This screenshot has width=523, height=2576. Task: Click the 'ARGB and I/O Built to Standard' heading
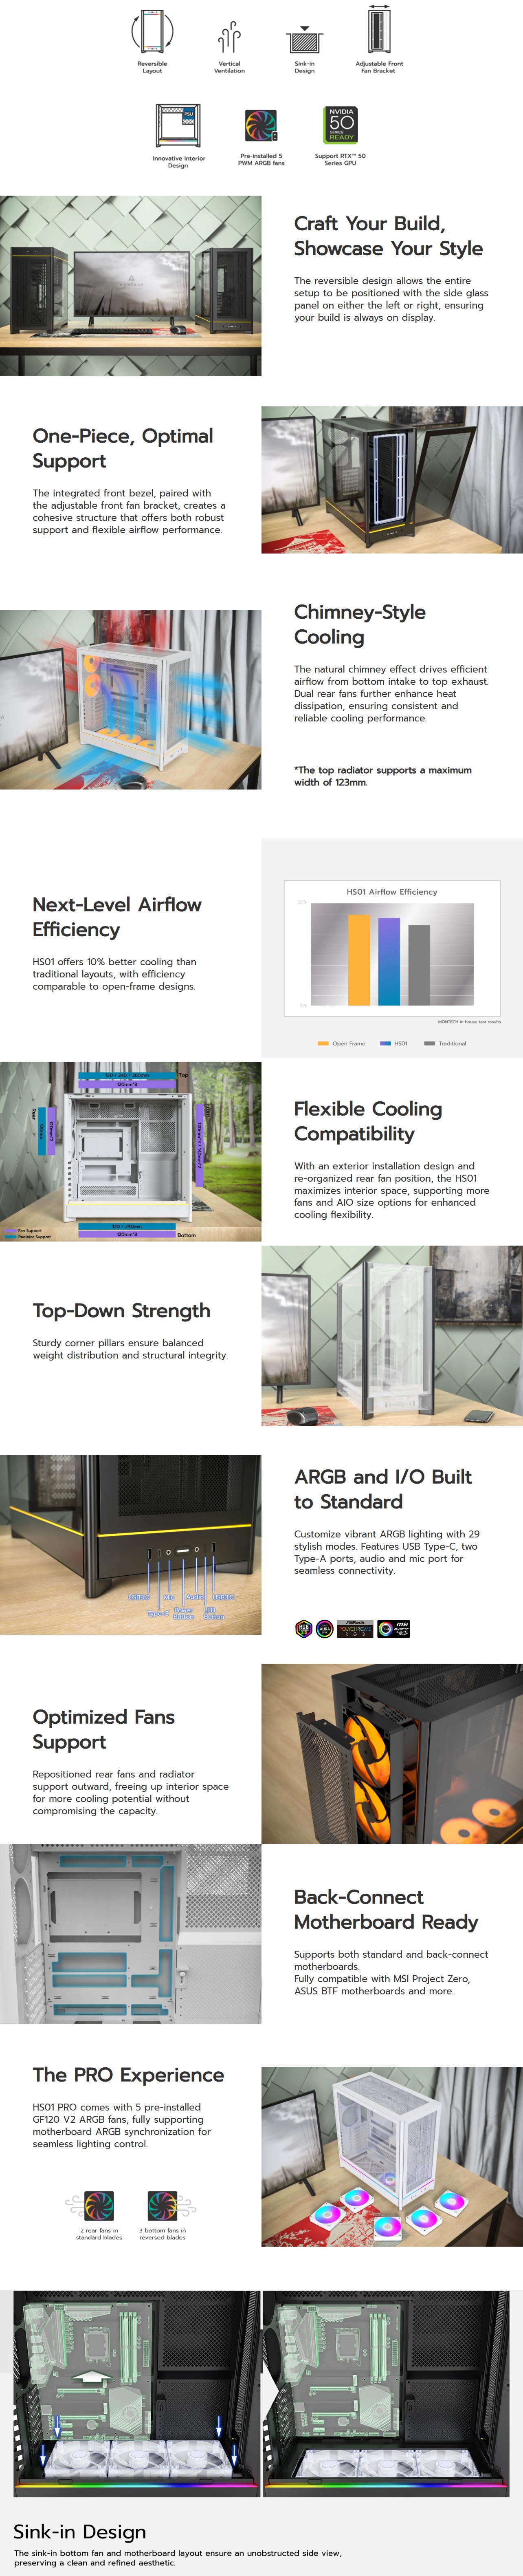pyautogui.click(x=383, y=1489)
